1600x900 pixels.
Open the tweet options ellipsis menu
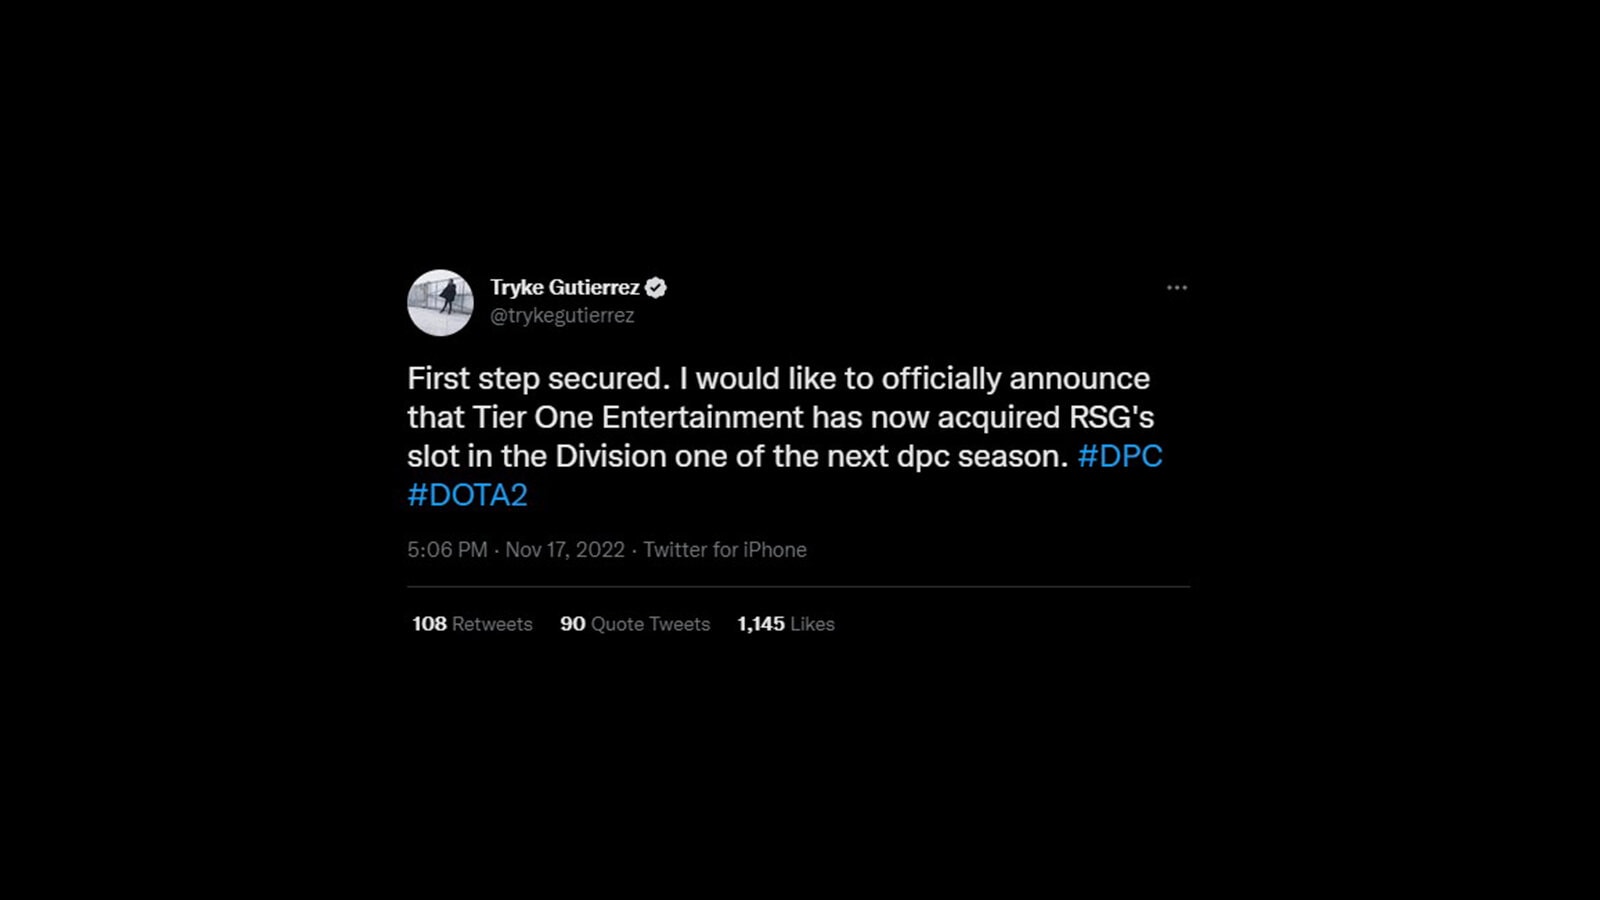point(1177,287)
